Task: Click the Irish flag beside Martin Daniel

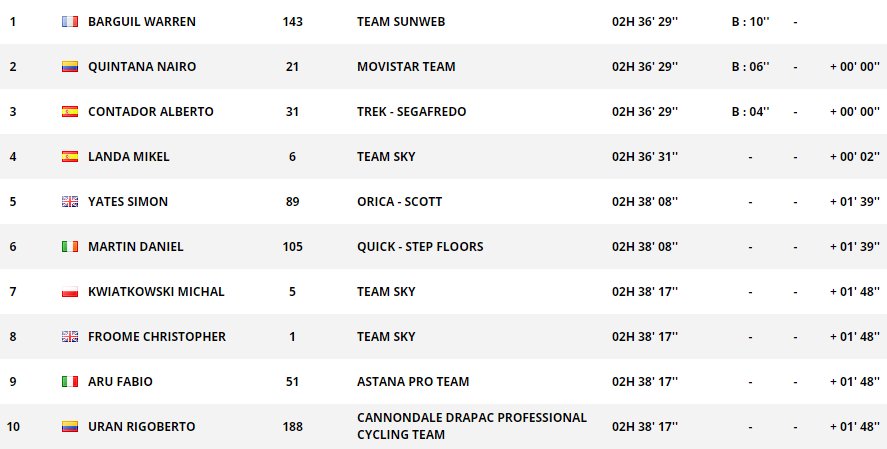Action: [70, 247]
